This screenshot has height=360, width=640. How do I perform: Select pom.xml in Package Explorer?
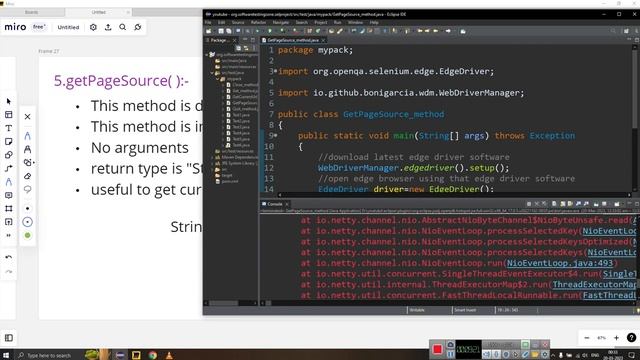click(229, 181)
